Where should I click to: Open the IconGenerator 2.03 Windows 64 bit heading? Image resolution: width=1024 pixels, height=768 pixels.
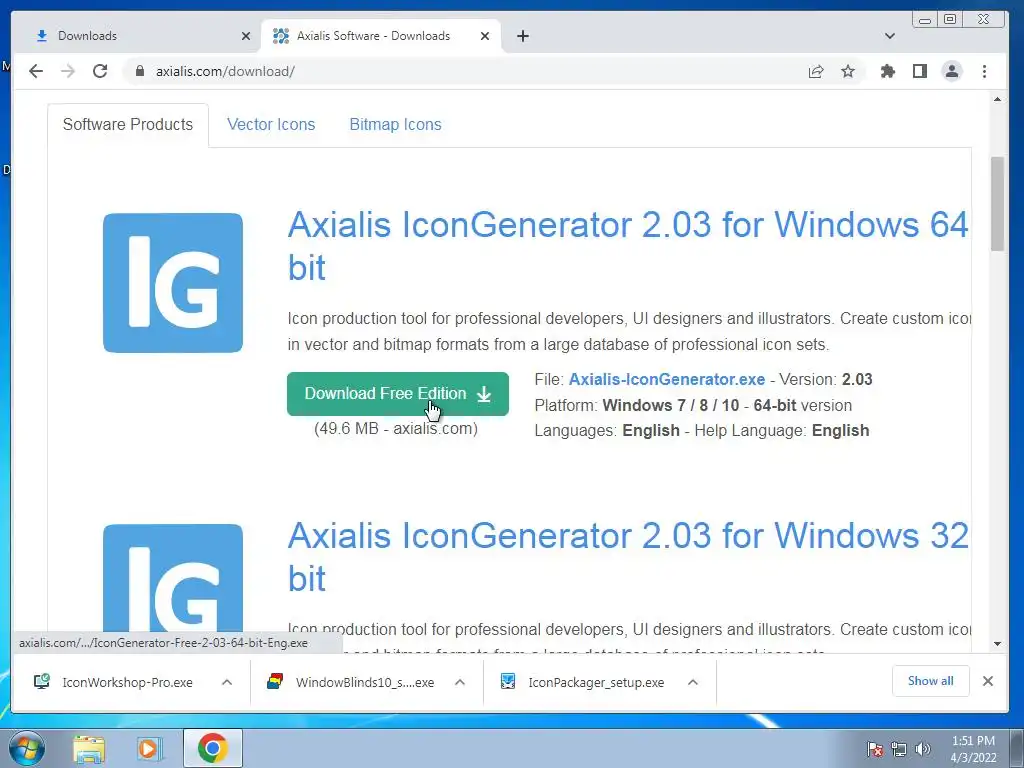point(628,246)
